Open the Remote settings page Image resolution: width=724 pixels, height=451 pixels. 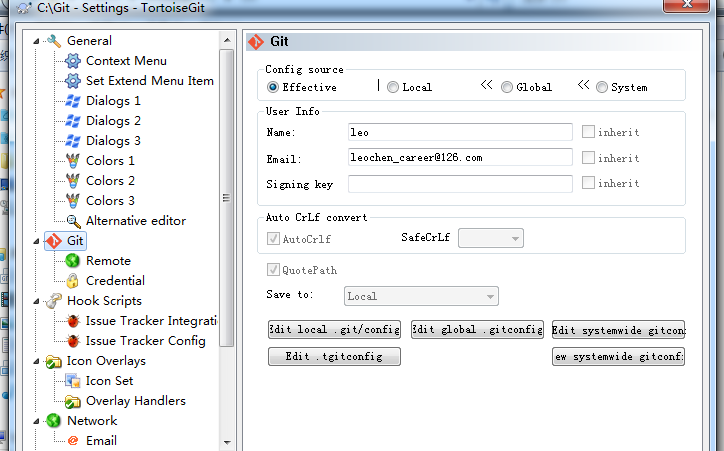point(108,261)
